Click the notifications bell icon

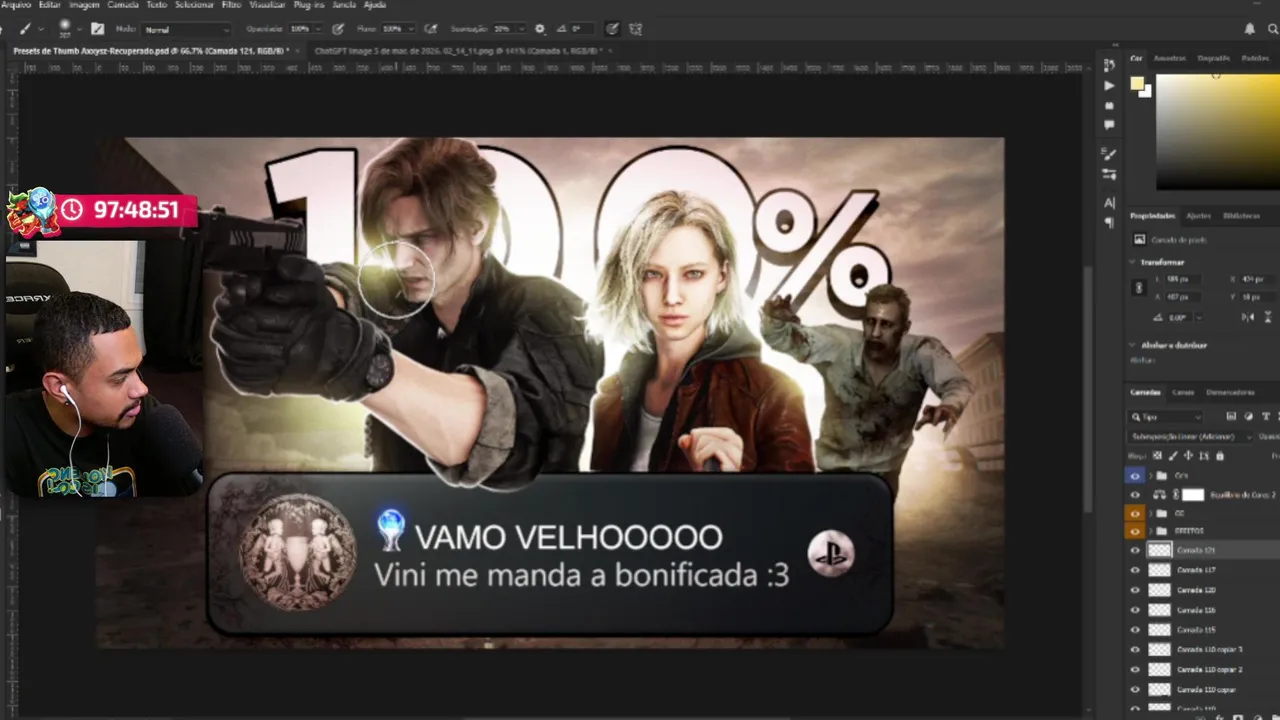(x=1250, y=29)
